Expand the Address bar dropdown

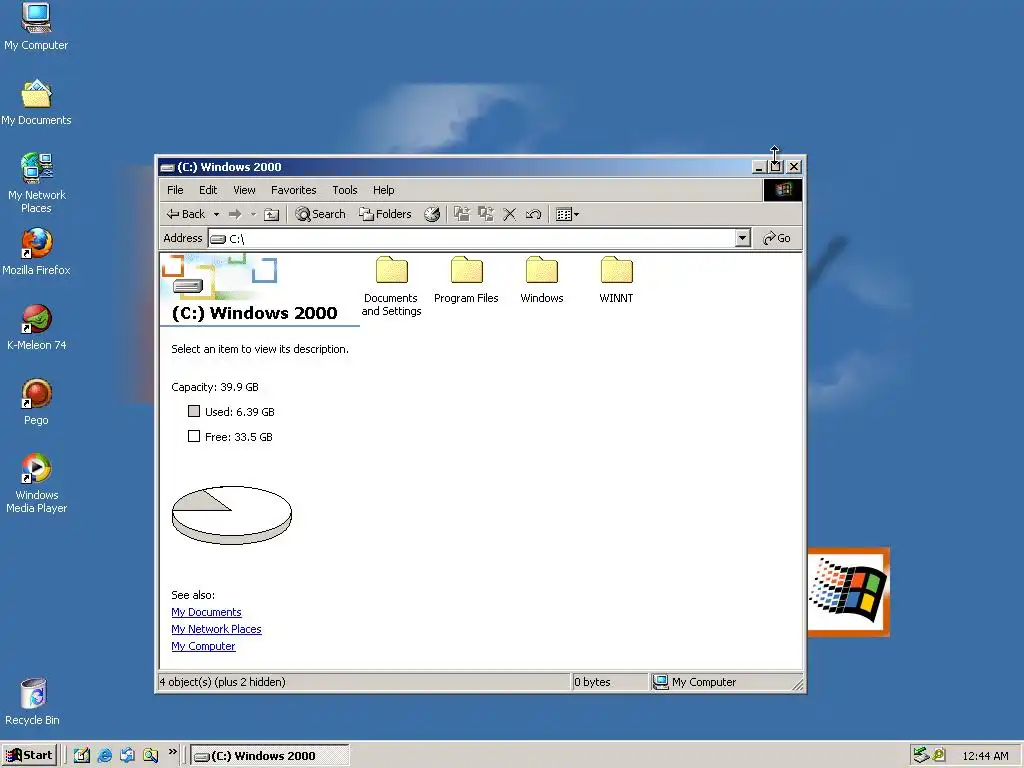coord(742,238)
